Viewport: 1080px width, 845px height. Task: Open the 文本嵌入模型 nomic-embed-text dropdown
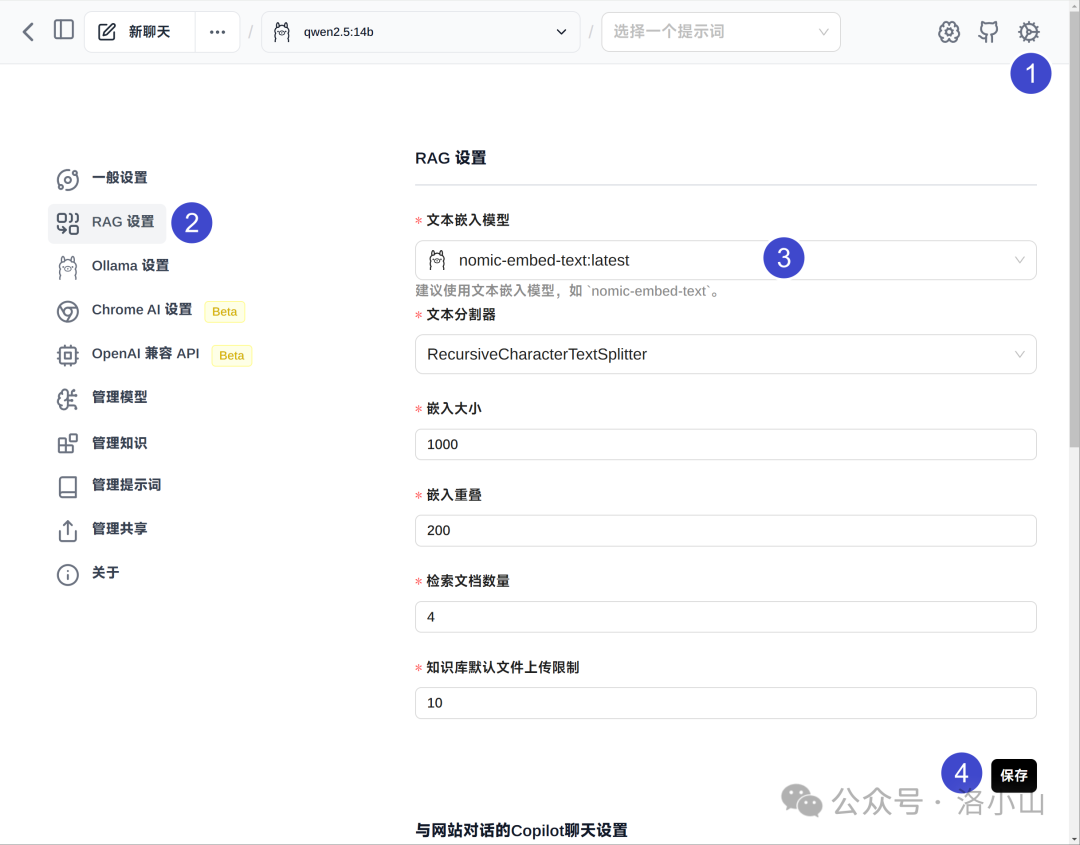[x=725, y=260]
